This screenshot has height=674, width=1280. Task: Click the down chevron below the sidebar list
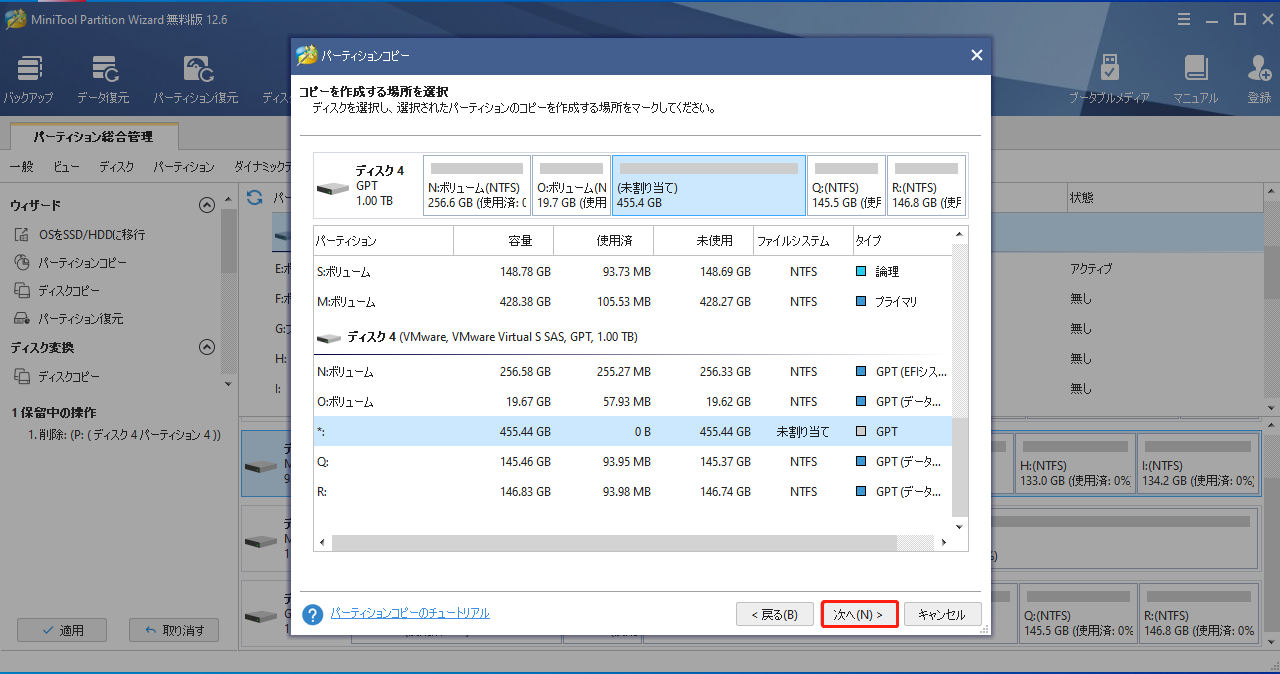pyautogui.click(x=227, y=383)
